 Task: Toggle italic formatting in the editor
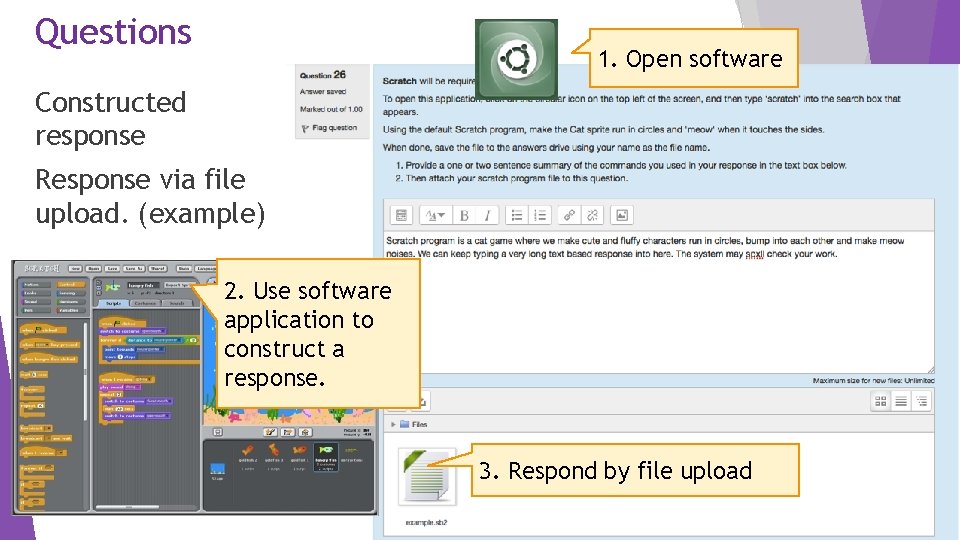tap(487, 215)
